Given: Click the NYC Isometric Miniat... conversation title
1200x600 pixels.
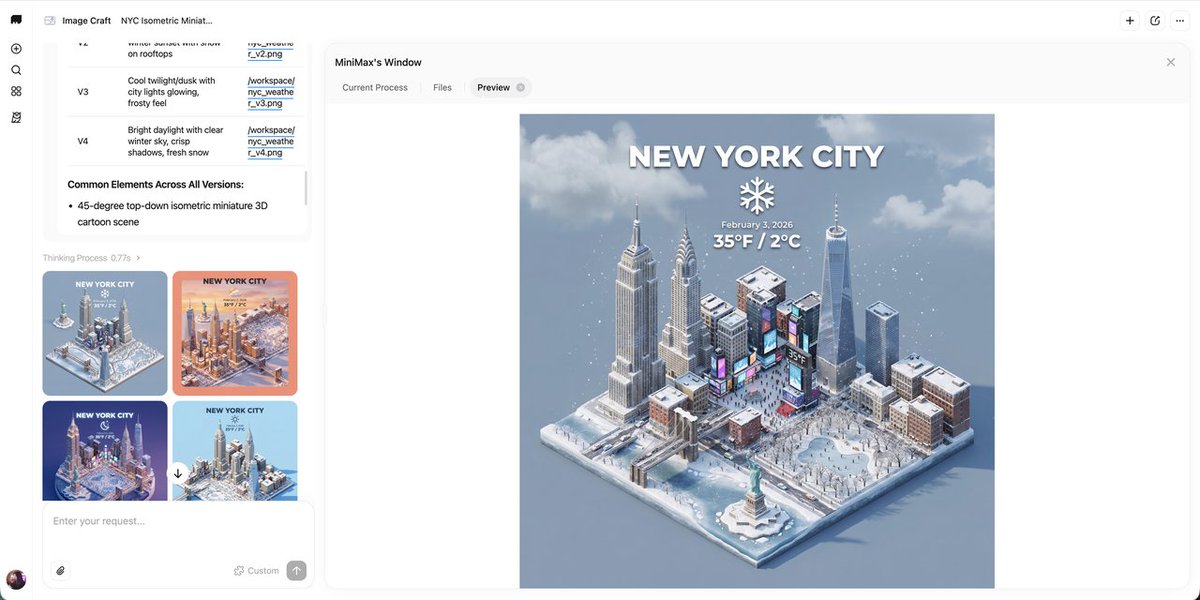Looking at the screenshot, I should point(167,20).
